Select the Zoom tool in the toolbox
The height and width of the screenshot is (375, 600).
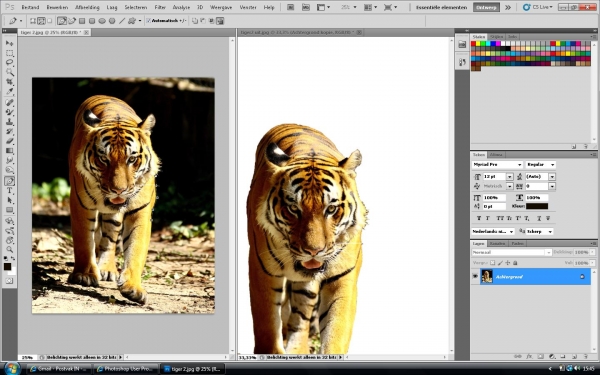click(9, 250)
